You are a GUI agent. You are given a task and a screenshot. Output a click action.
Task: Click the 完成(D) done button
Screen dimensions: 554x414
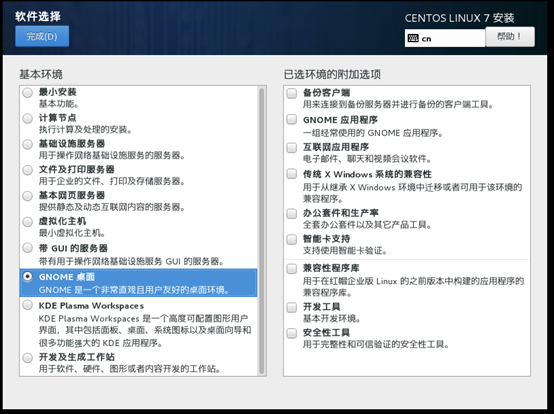42,36
